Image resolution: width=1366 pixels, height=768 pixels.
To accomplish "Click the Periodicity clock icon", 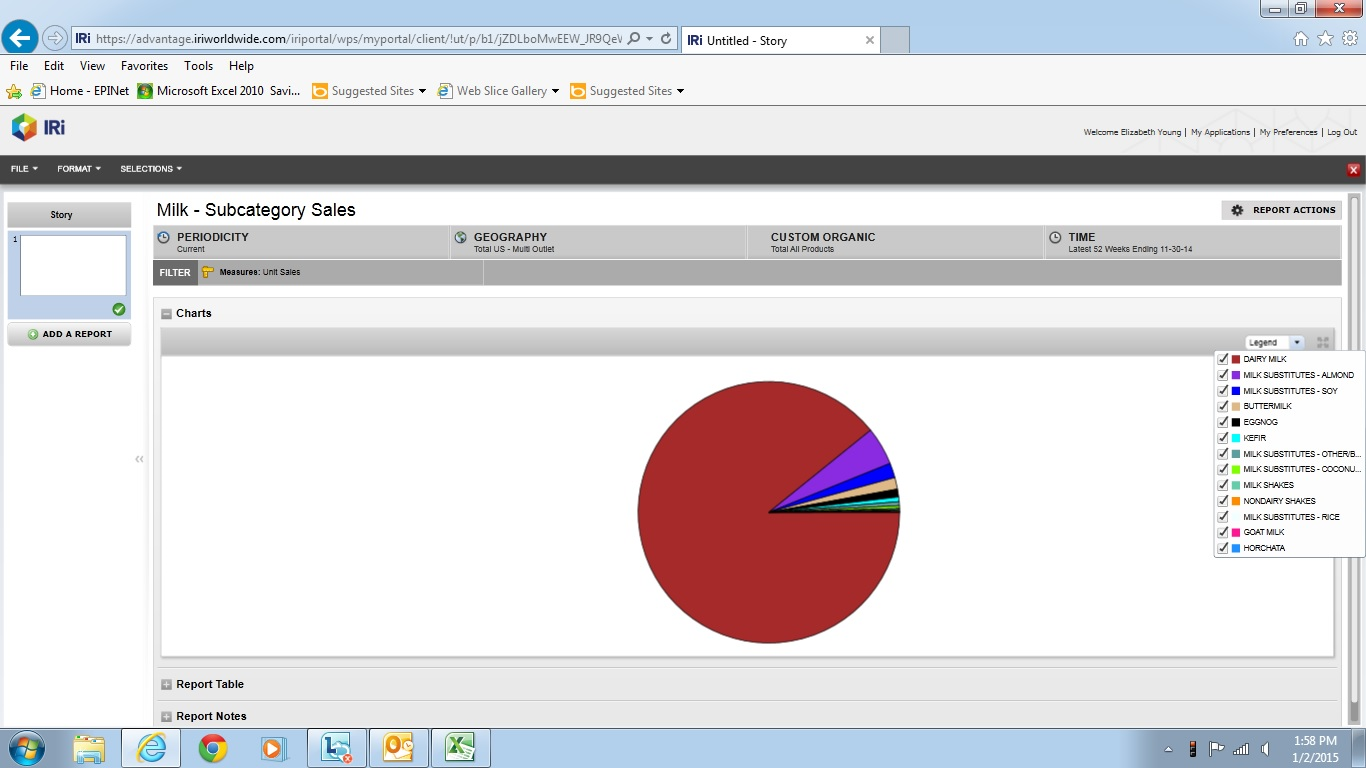I will point(164,238).
